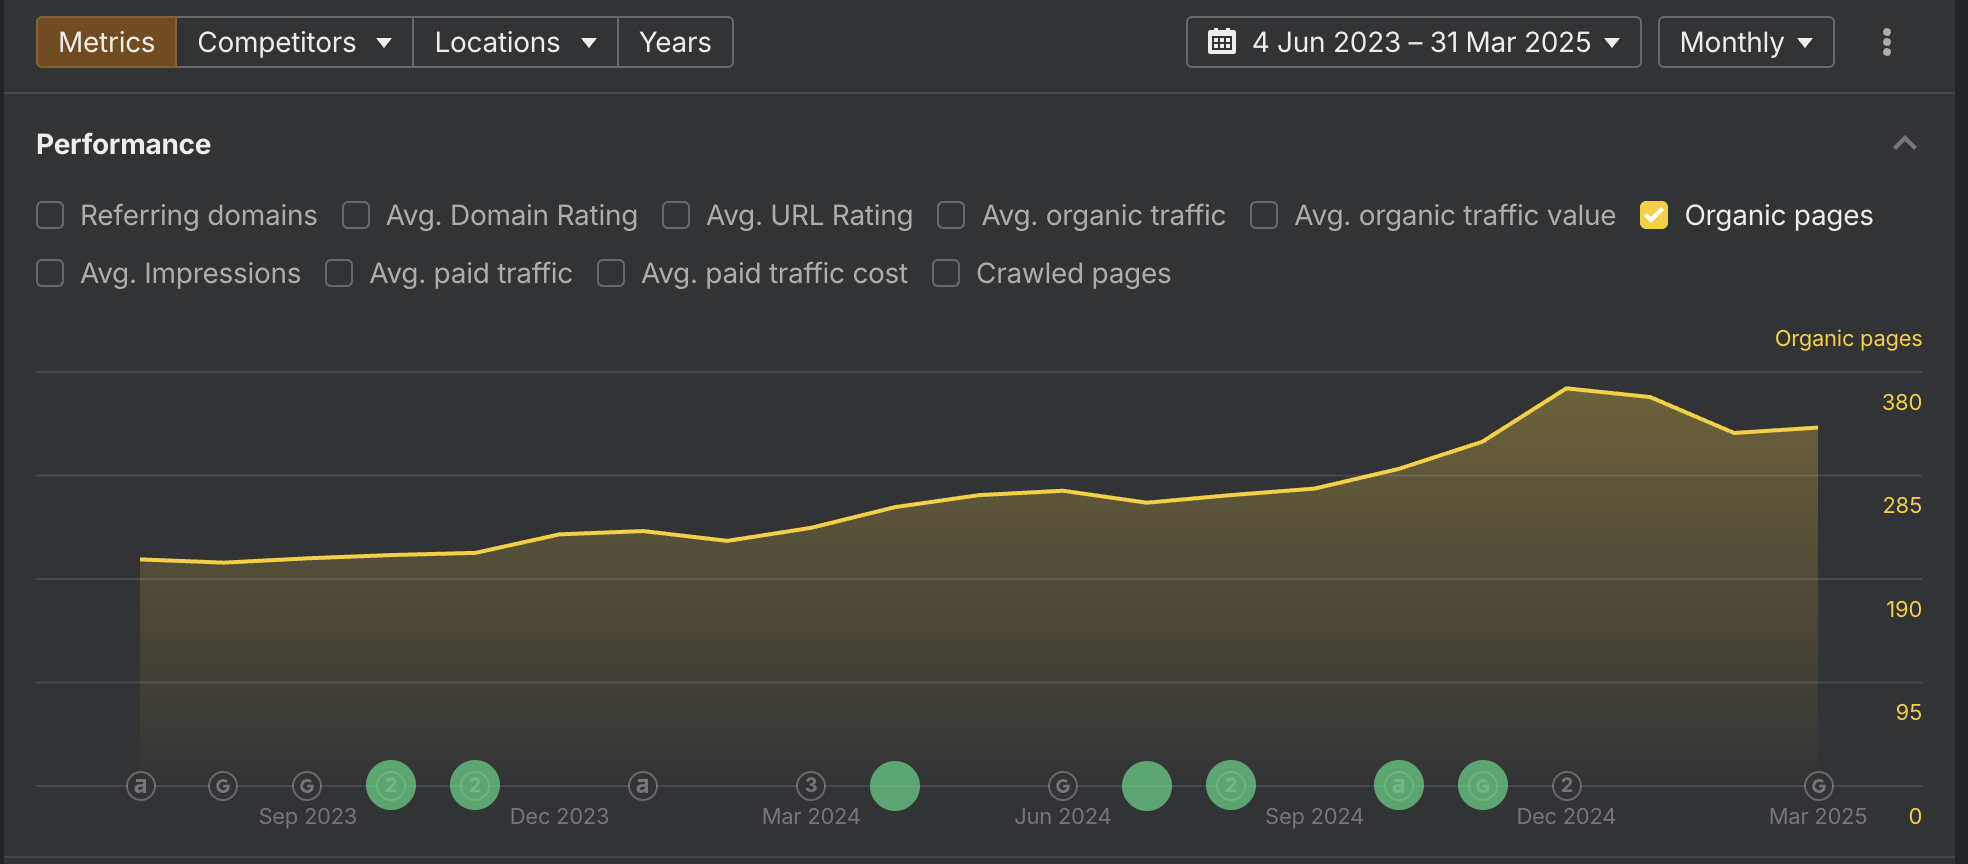Click the Google marker above Sep 2023
Image resolution: width=1968 pixels, height=864 pixels.
tap(307, 786)
